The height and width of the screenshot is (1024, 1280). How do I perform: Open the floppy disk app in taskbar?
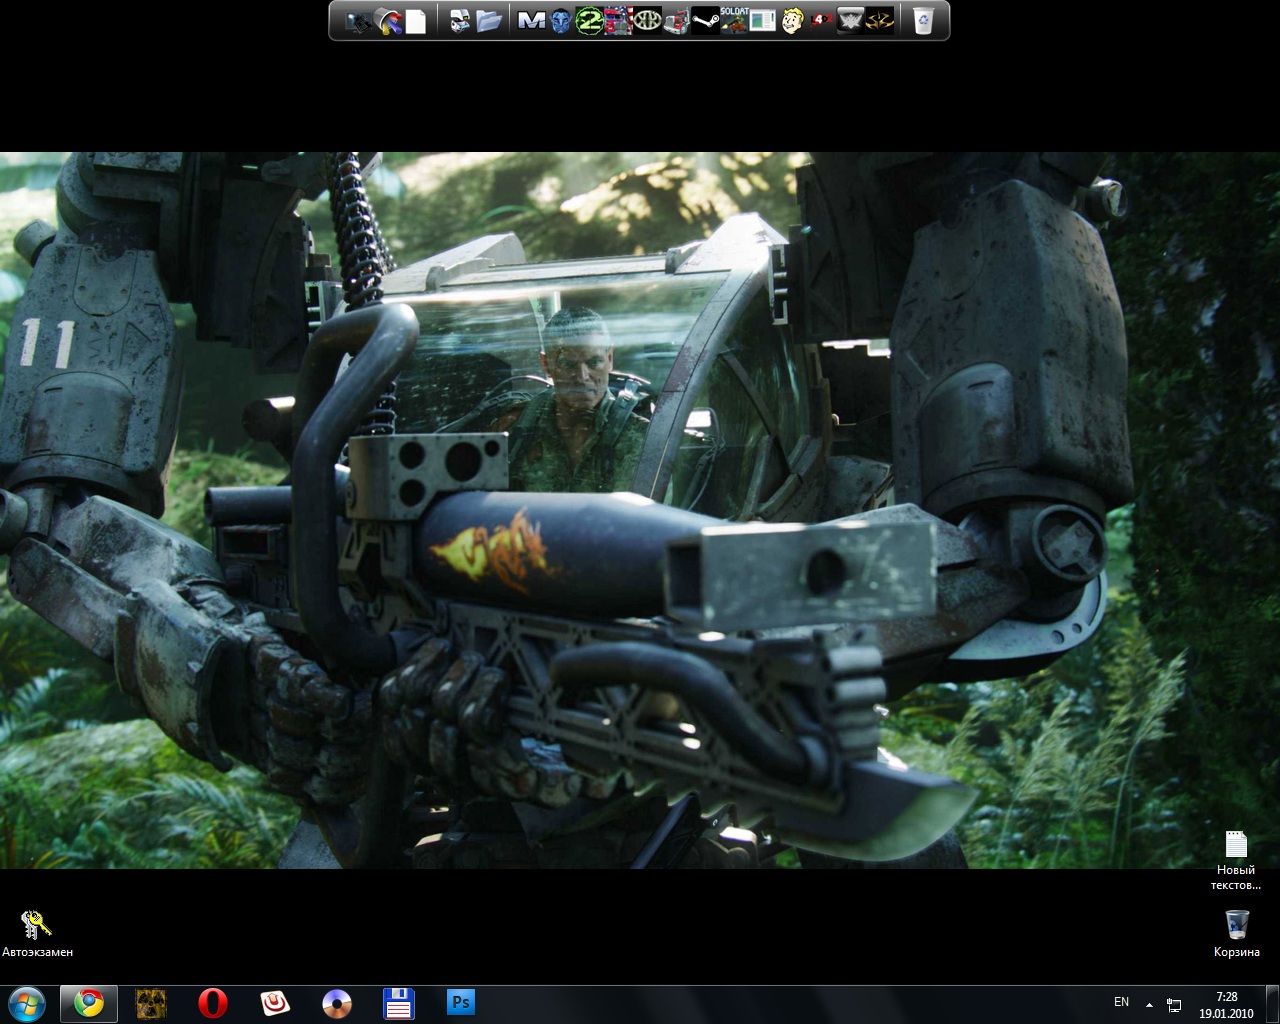click(x=399, y=1002)
